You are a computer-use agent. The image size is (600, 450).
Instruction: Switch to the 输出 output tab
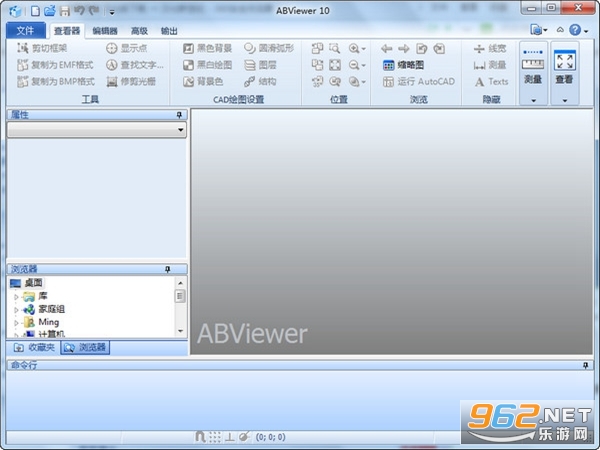pos(169,31)
